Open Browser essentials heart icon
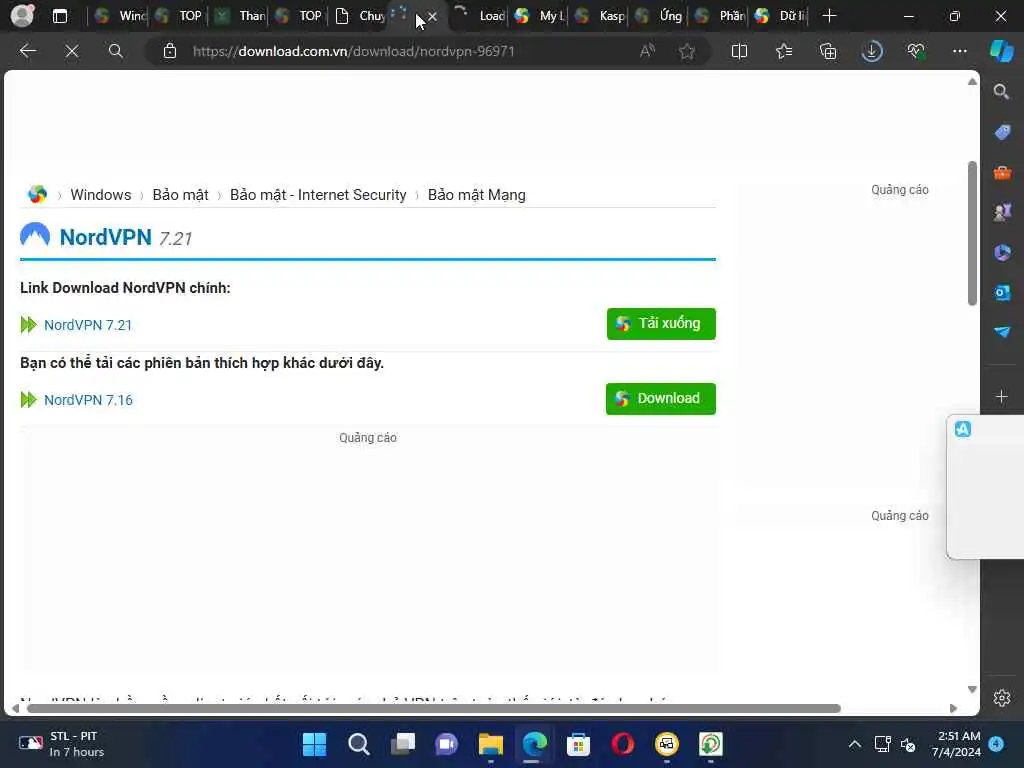 (x=916, y=51)
